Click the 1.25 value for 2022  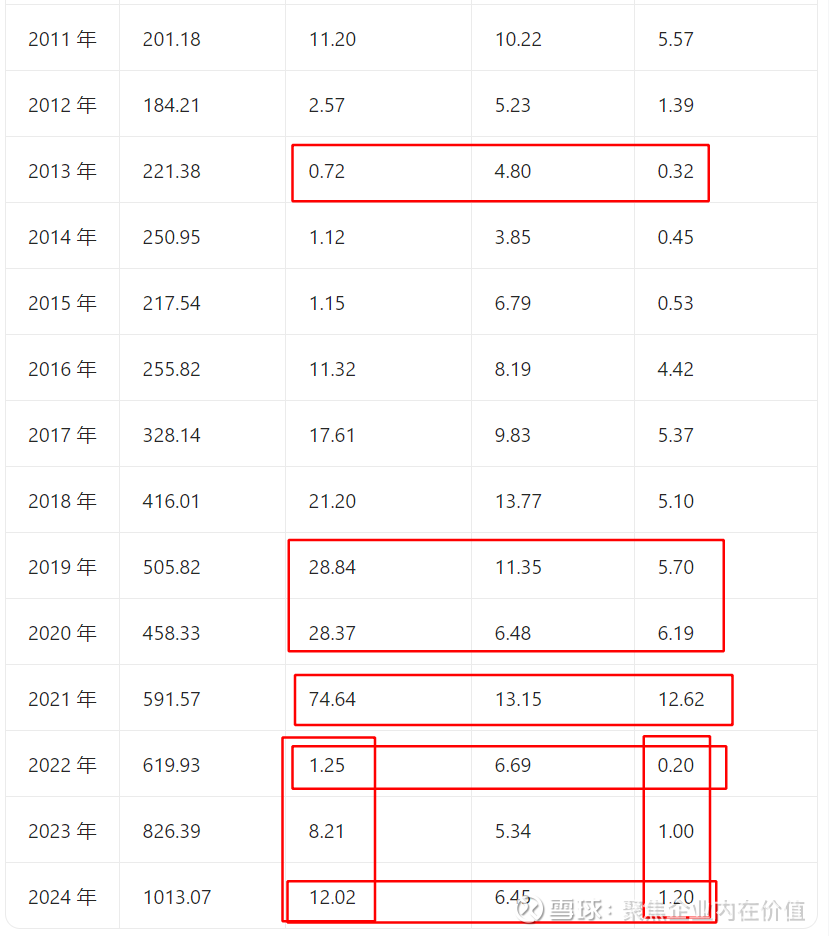(x=327, y=766)
